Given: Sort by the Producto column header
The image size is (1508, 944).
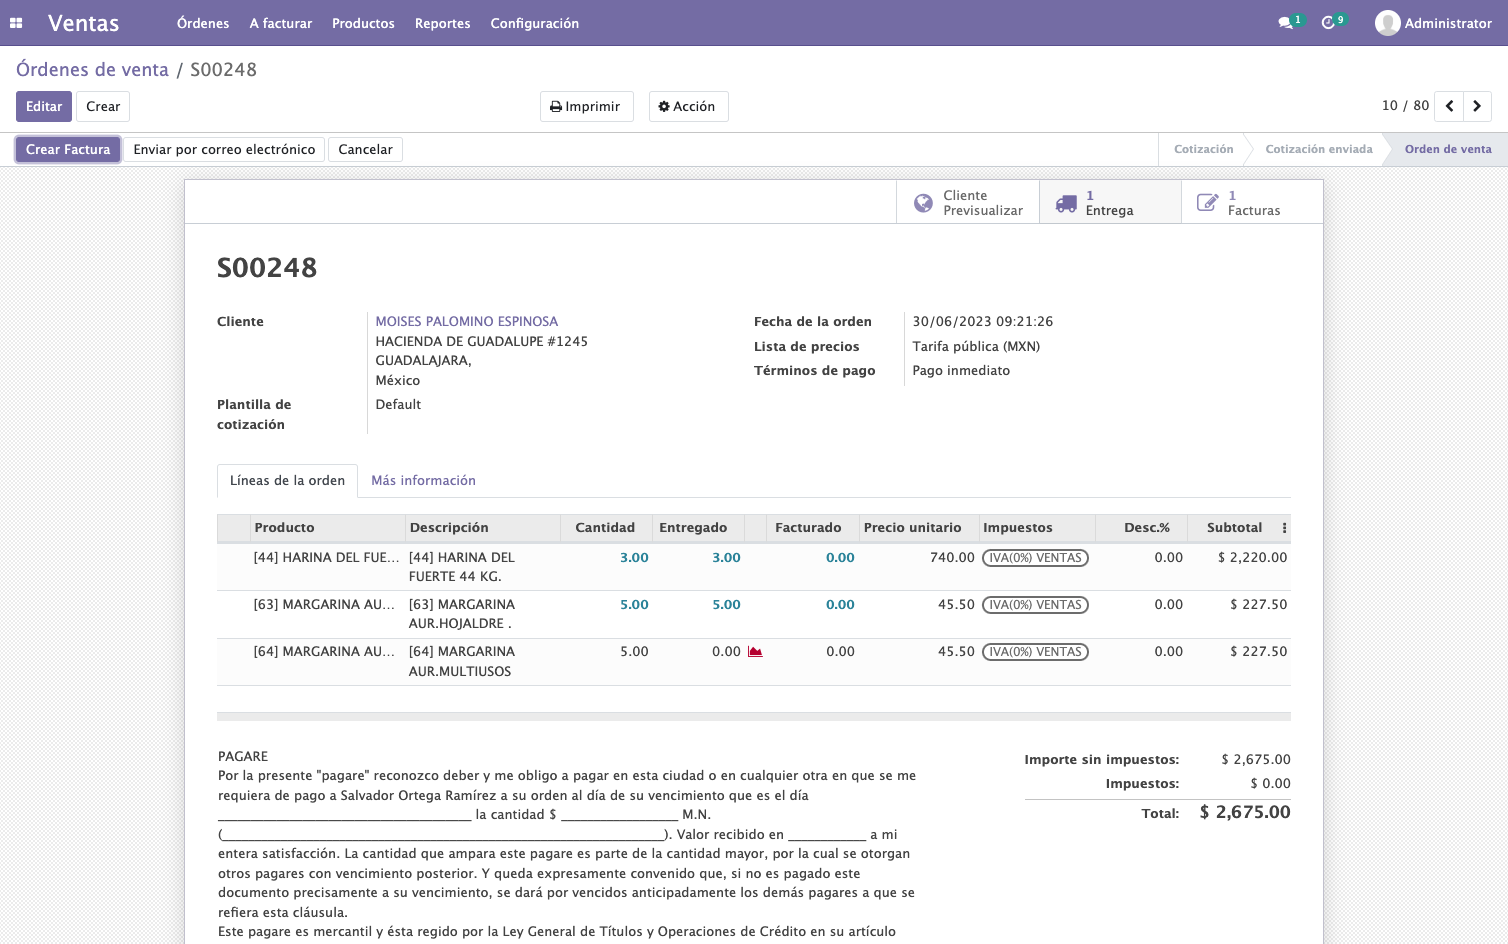Looking at the screenshot, I should click(327, 528).
